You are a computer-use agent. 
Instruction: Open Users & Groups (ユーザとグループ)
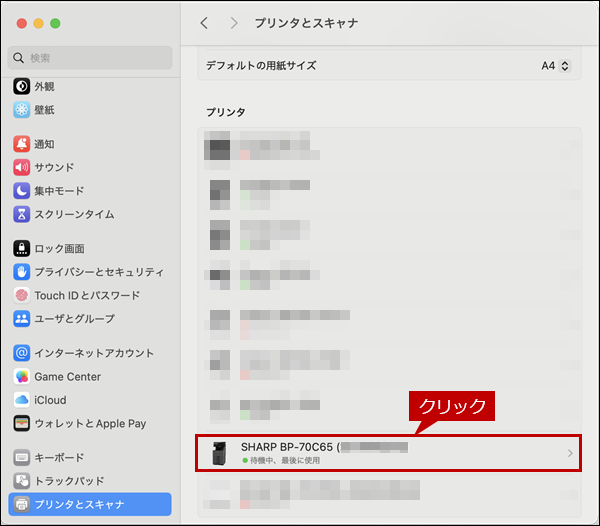[x=74, y=318]
